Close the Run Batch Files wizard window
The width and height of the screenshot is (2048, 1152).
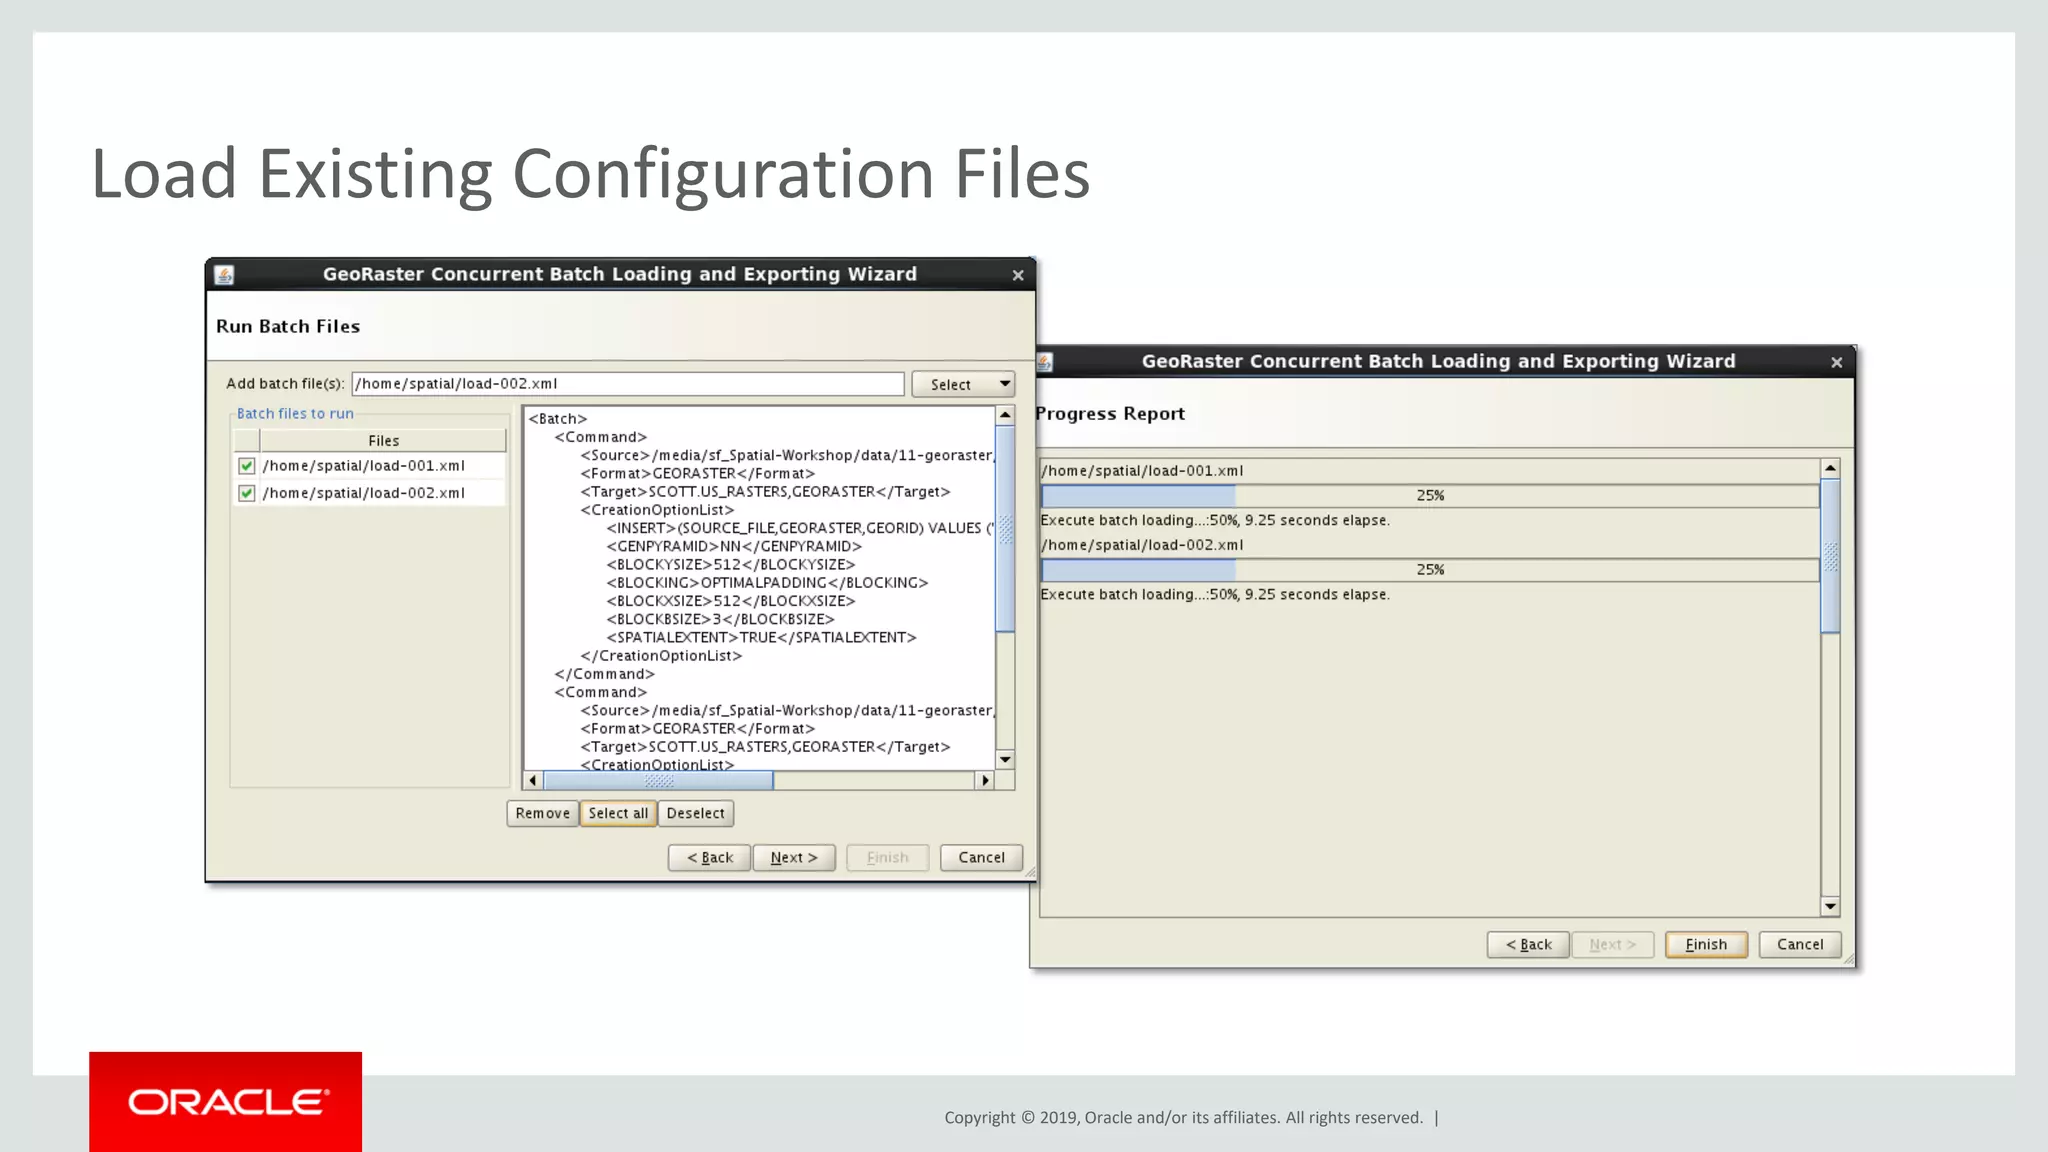pos(1018,275)
